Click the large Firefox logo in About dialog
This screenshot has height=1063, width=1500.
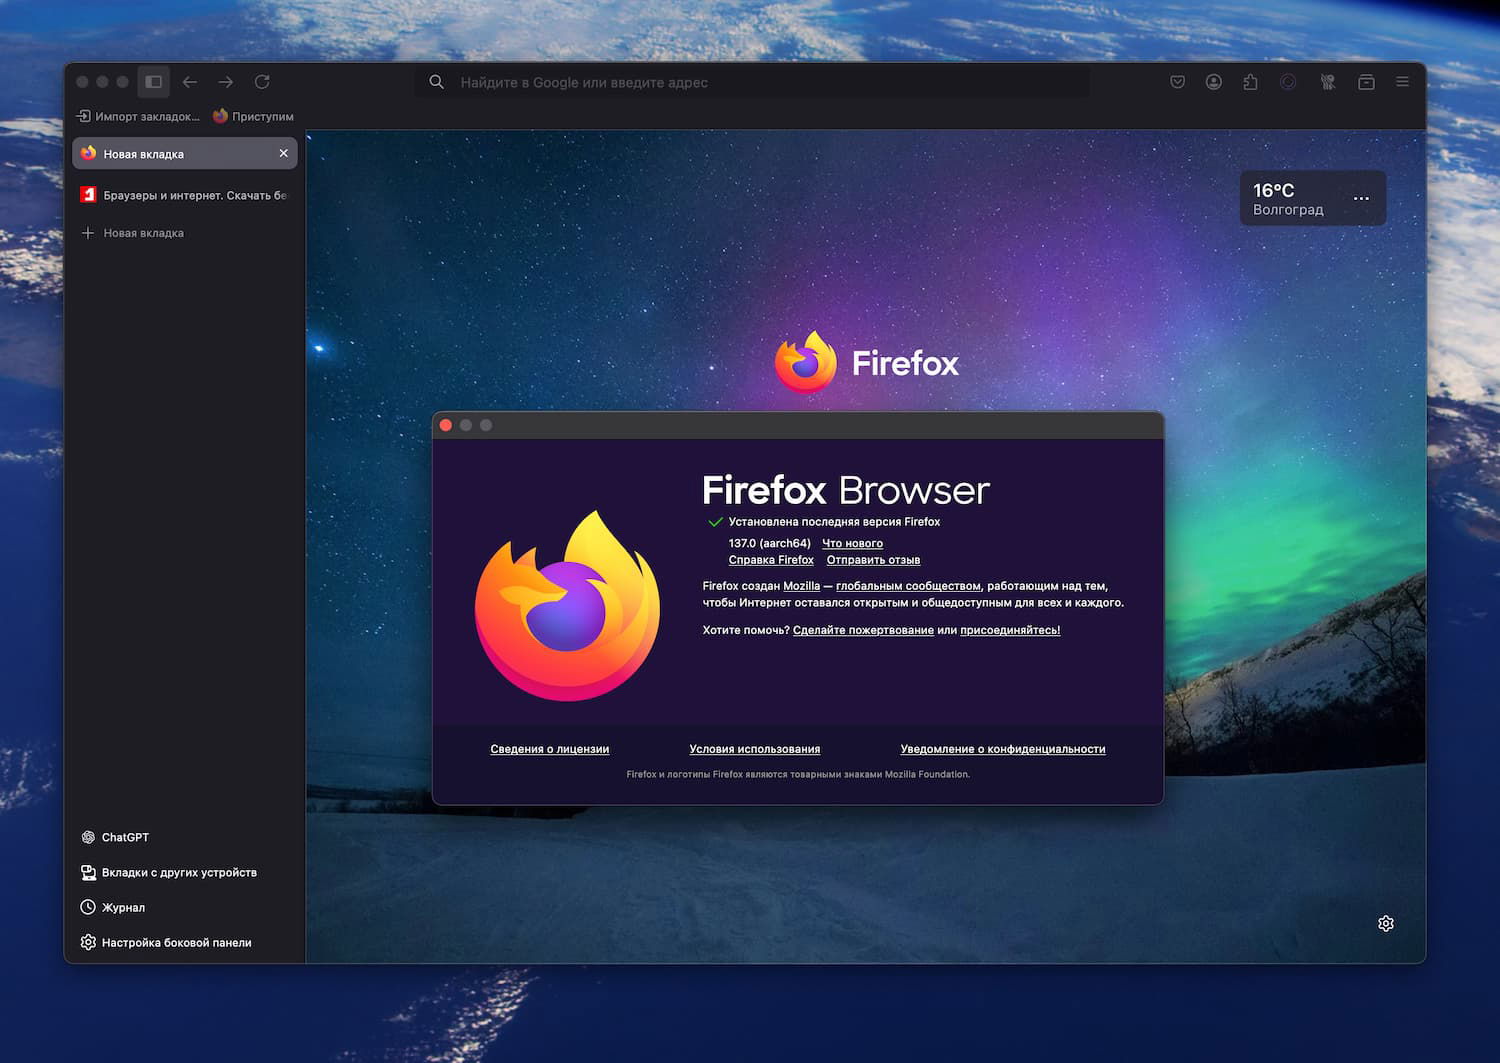pos(567,606)
